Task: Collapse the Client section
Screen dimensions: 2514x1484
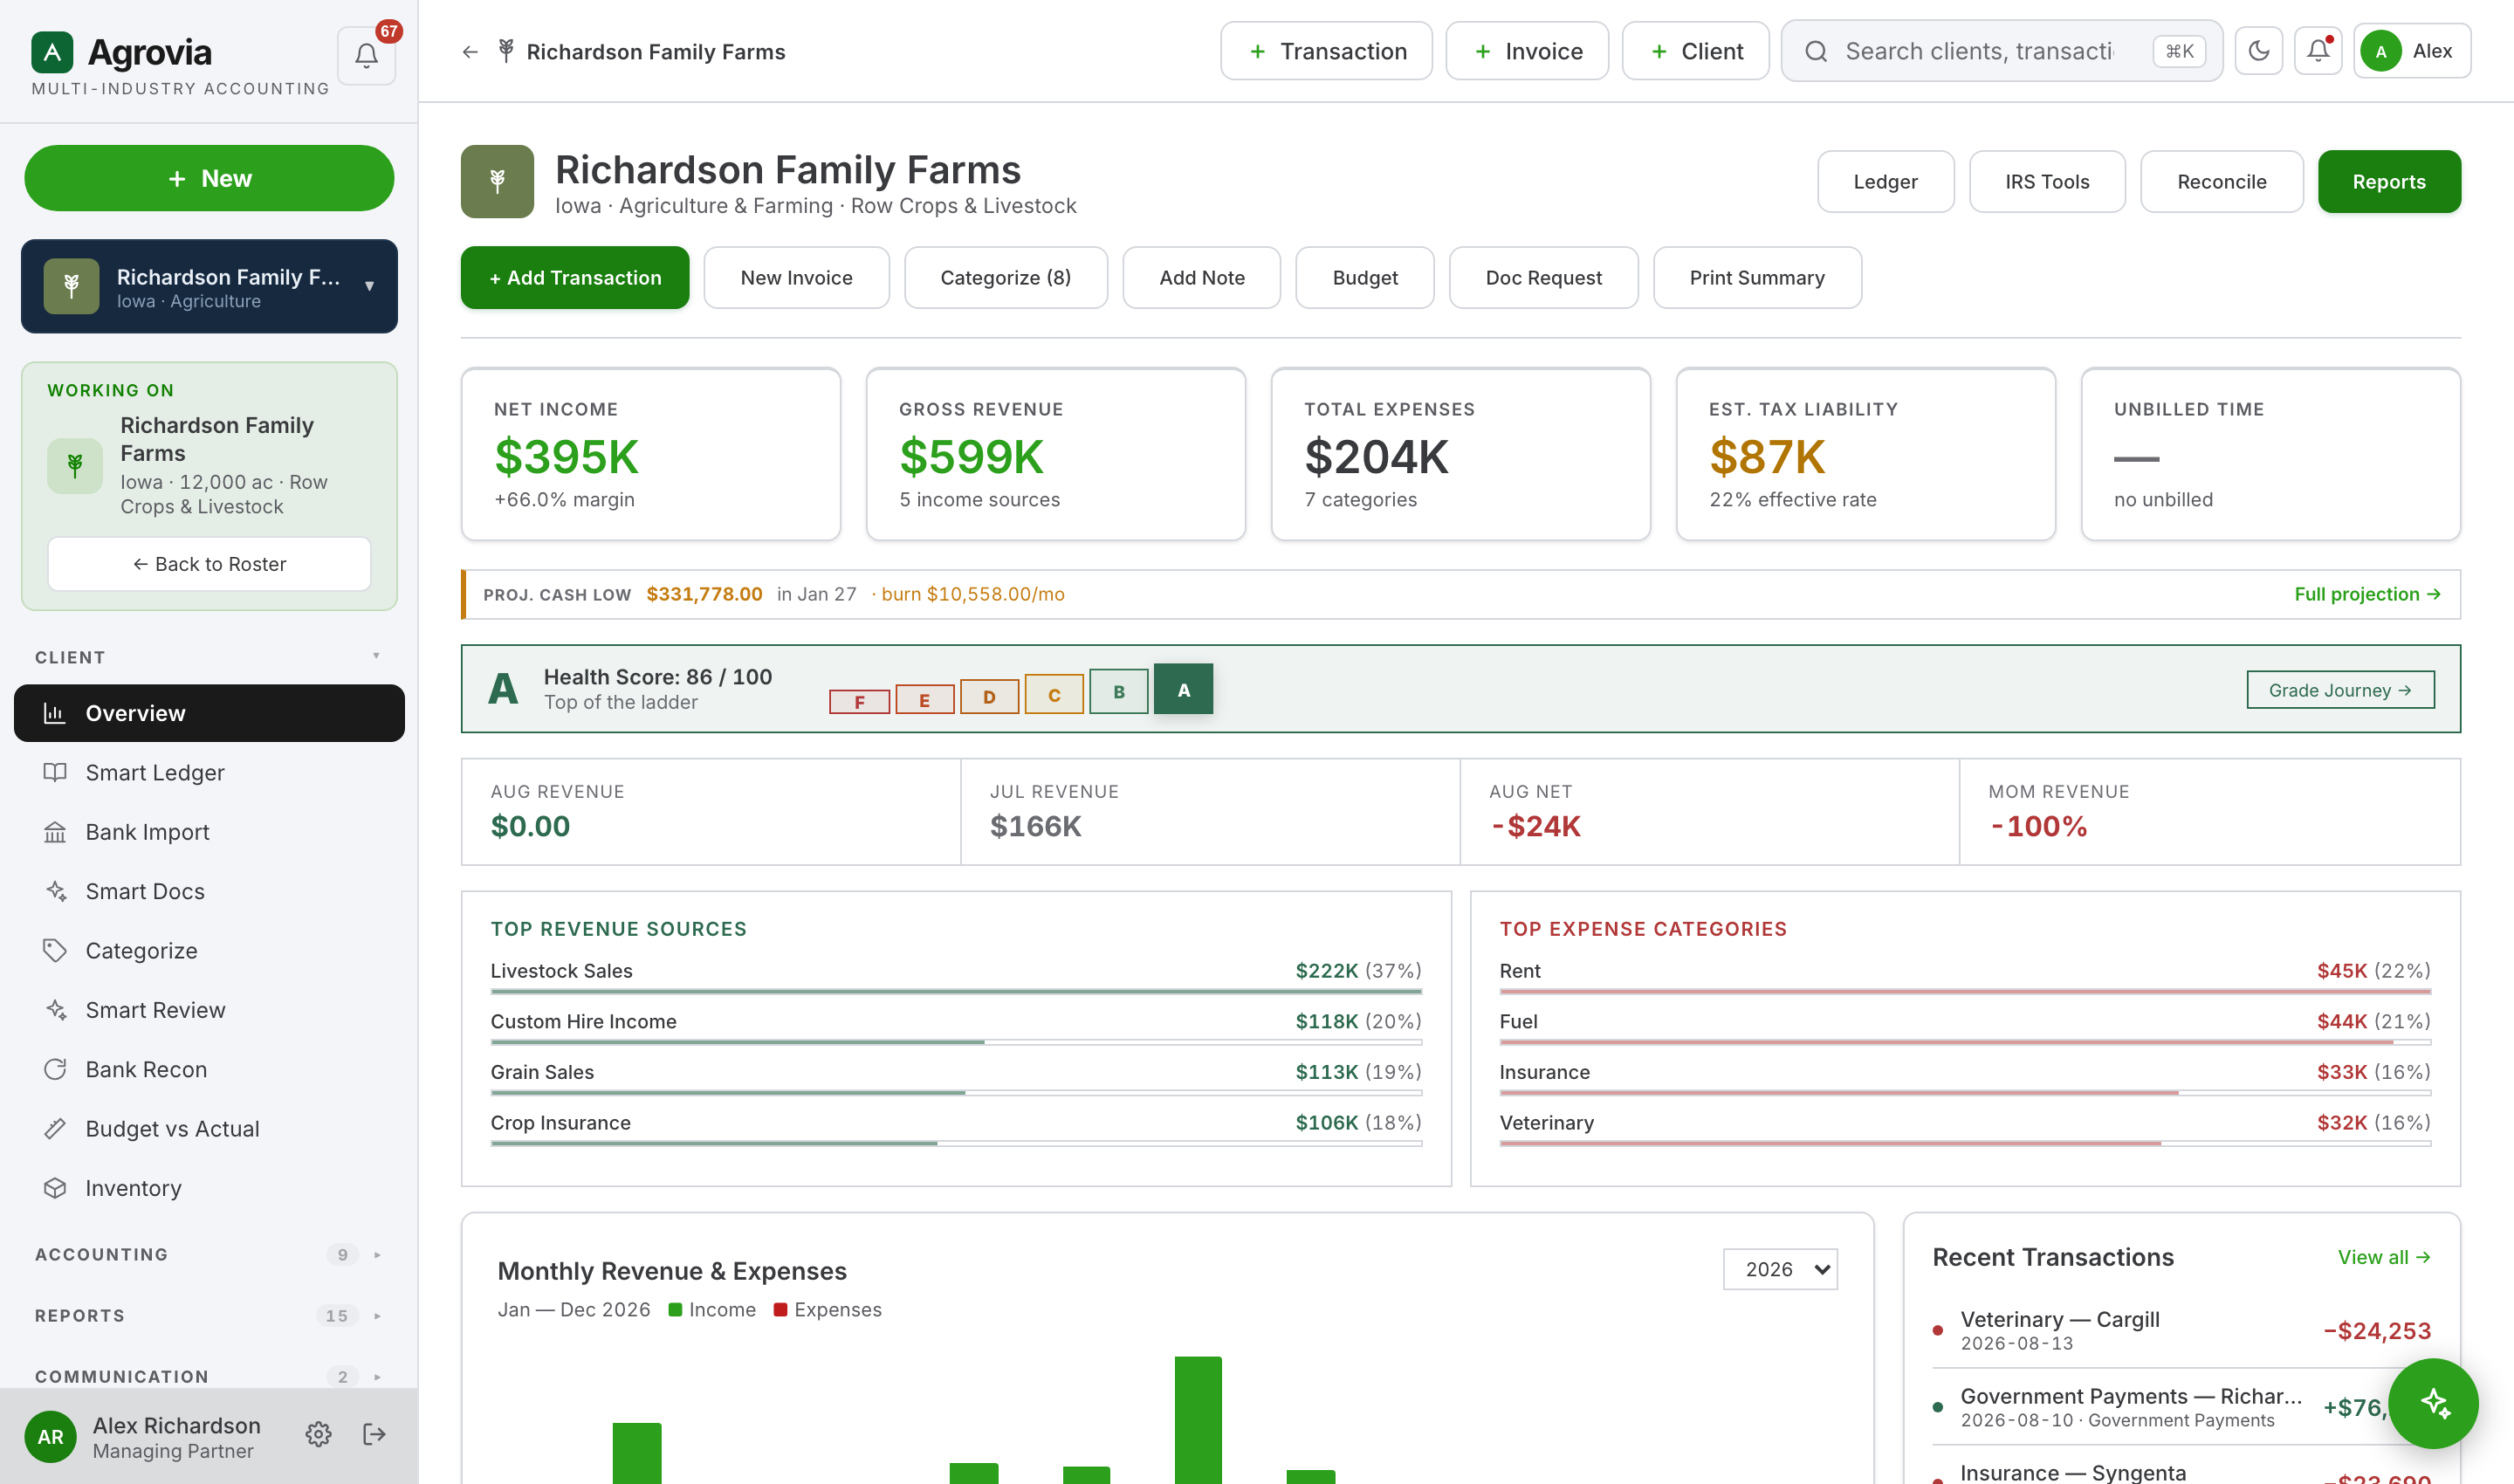Action: pyautogui.click(x=209, y=657)
